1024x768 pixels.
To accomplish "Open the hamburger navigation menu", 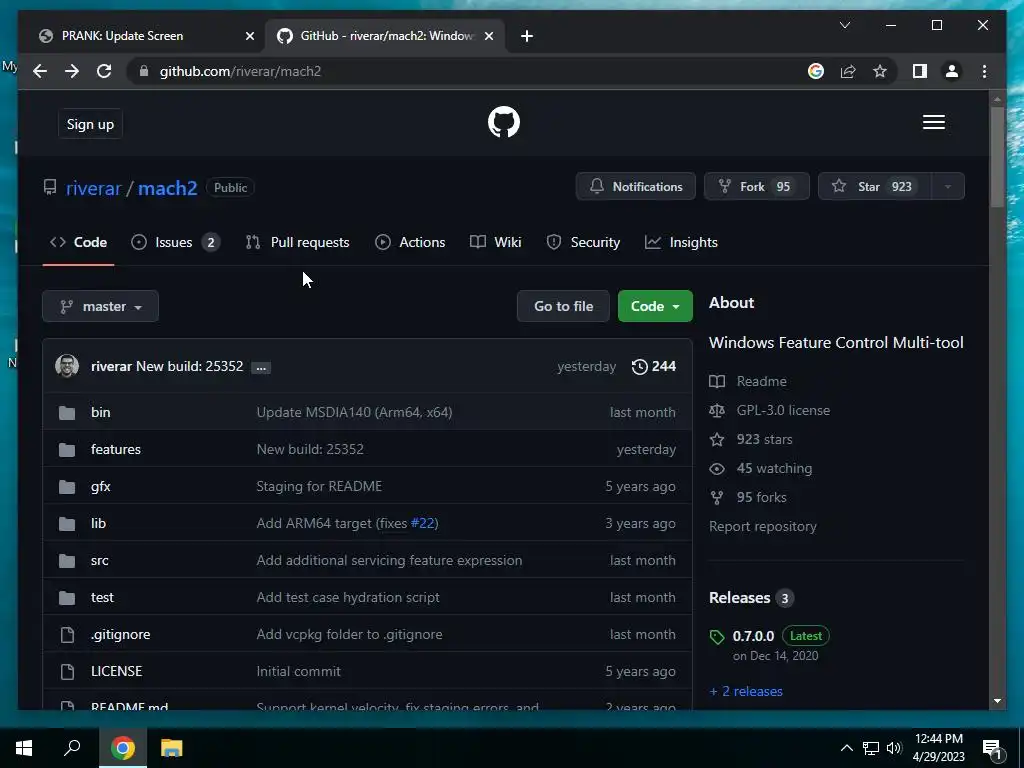I will pos(933,122).
